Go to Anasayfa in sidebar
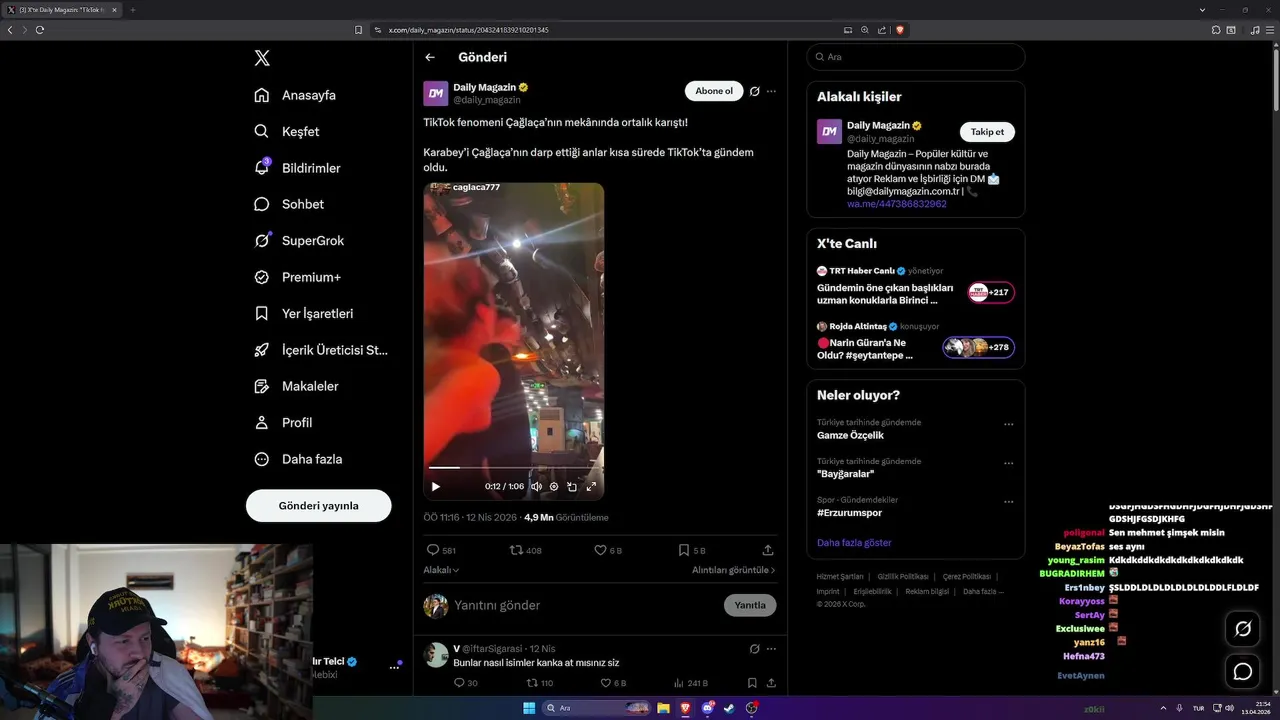This screenshot has height=720, width=1280. pos(295,95)
